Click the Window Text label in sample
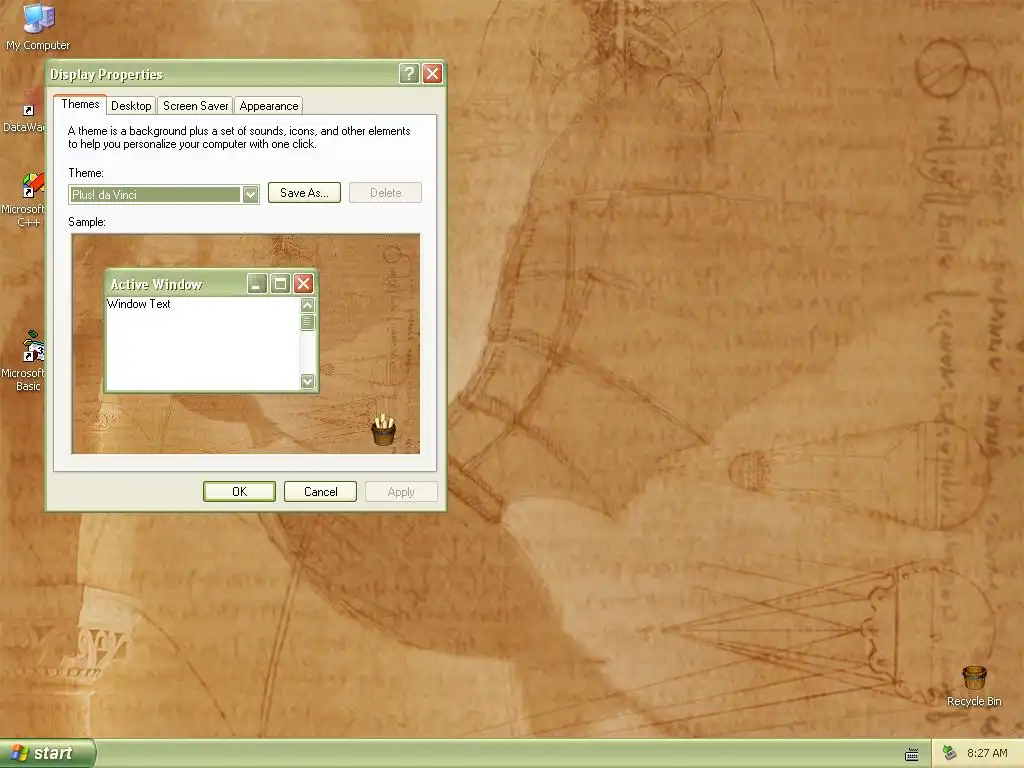This screenshot has width=1024, height=768. point(138,304)
